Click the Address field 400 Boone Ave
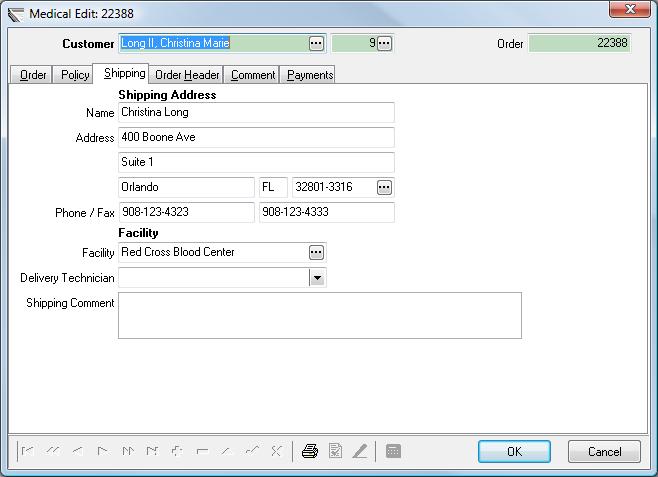Viewport: 658px width, 477px height. 256,138
